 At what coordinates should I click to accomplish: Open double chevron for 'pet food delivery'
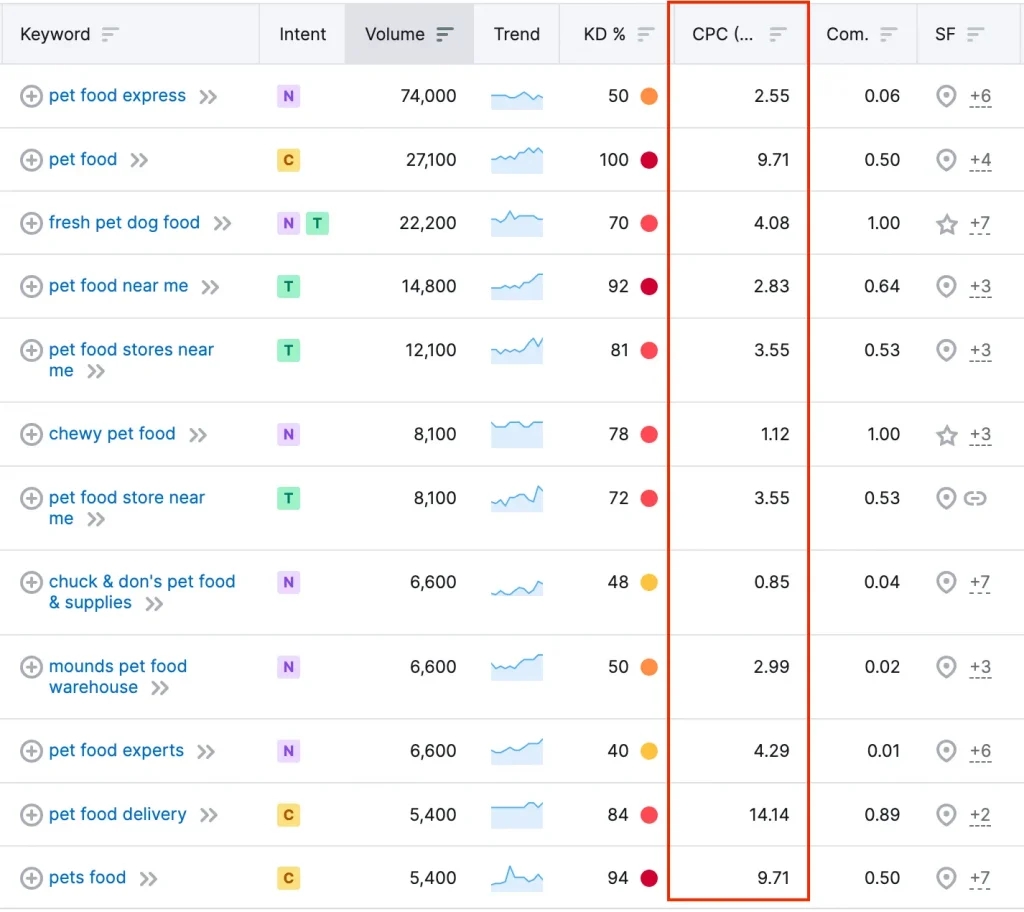pos(209,815)
